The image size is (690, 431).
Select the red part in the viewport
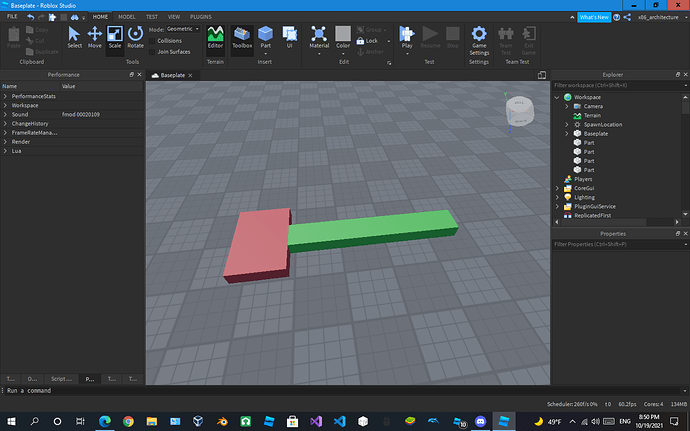pos(257,244)
